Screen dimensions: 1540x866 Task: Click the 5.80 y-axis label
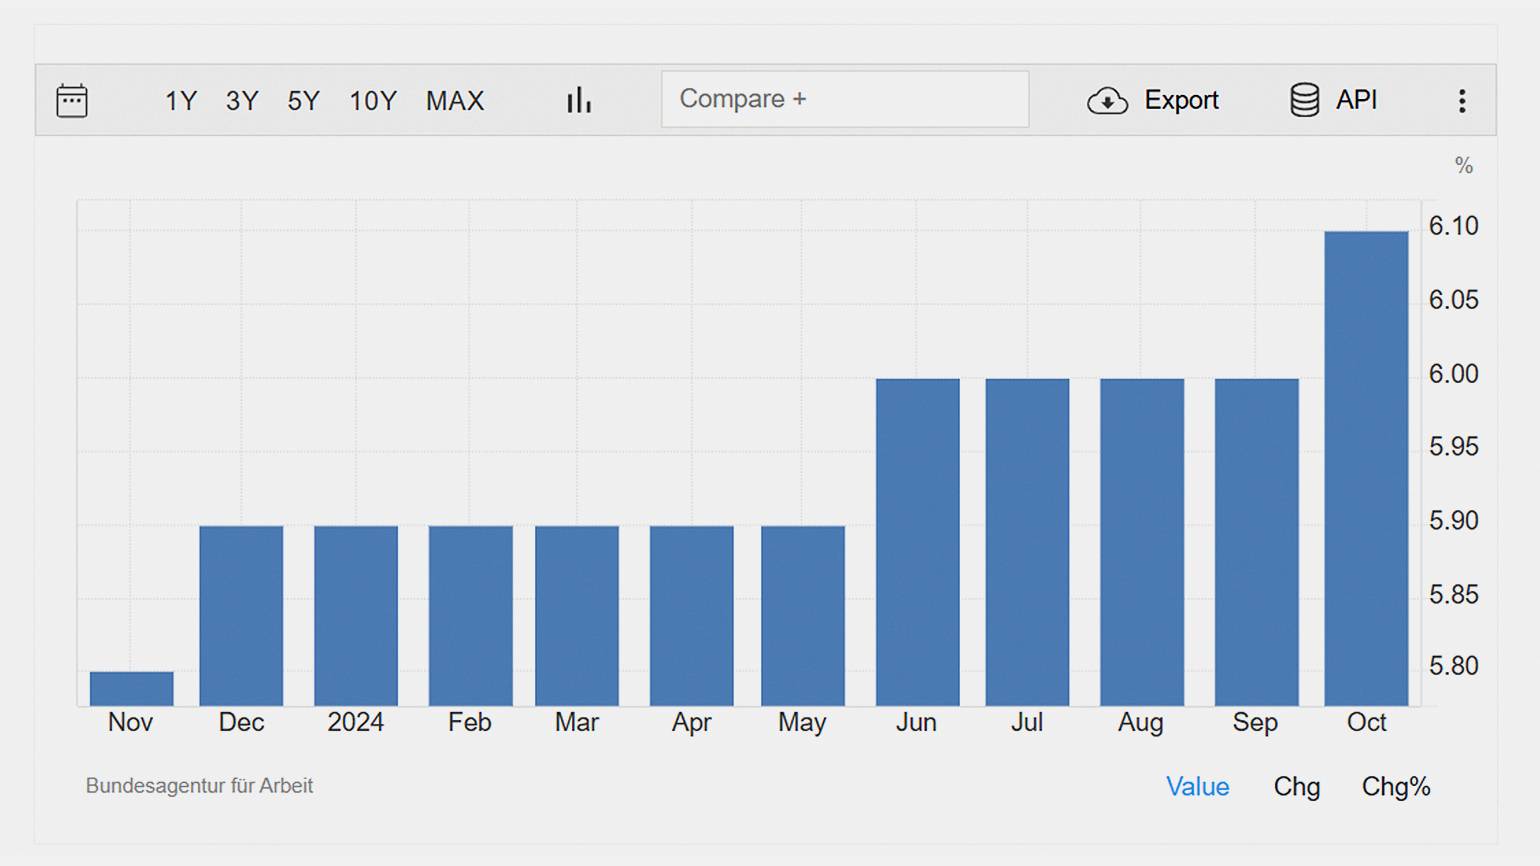point(1453,666)
